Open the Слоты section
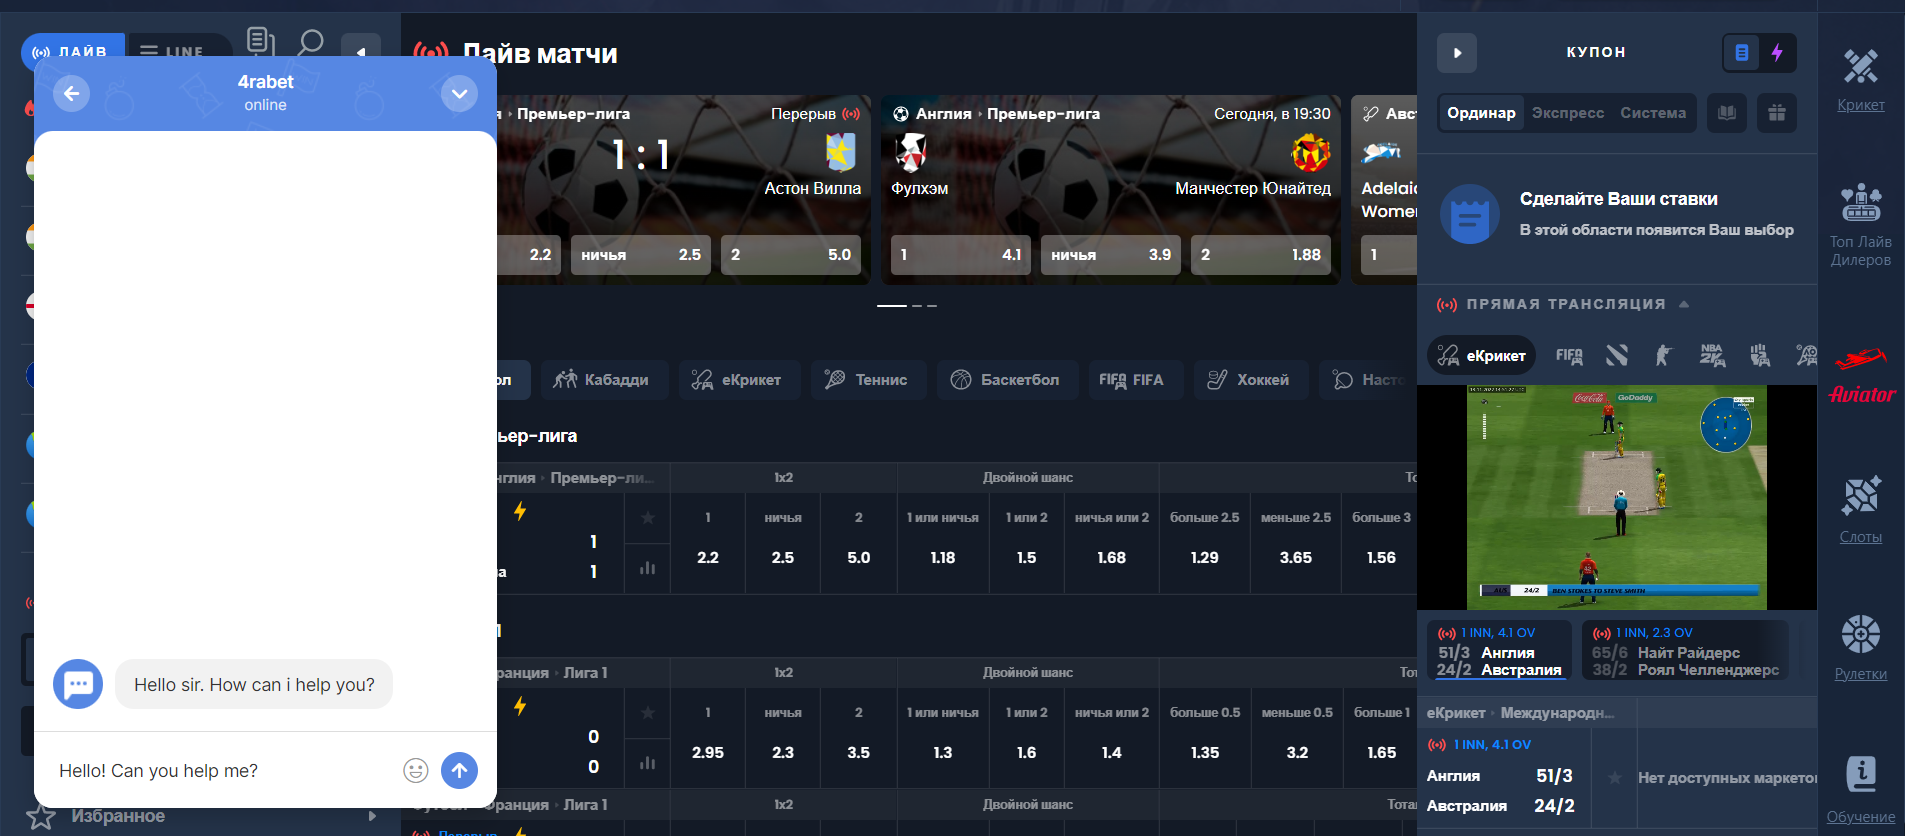Screen dimensions: 1905x836 (x=1861, y=510)
